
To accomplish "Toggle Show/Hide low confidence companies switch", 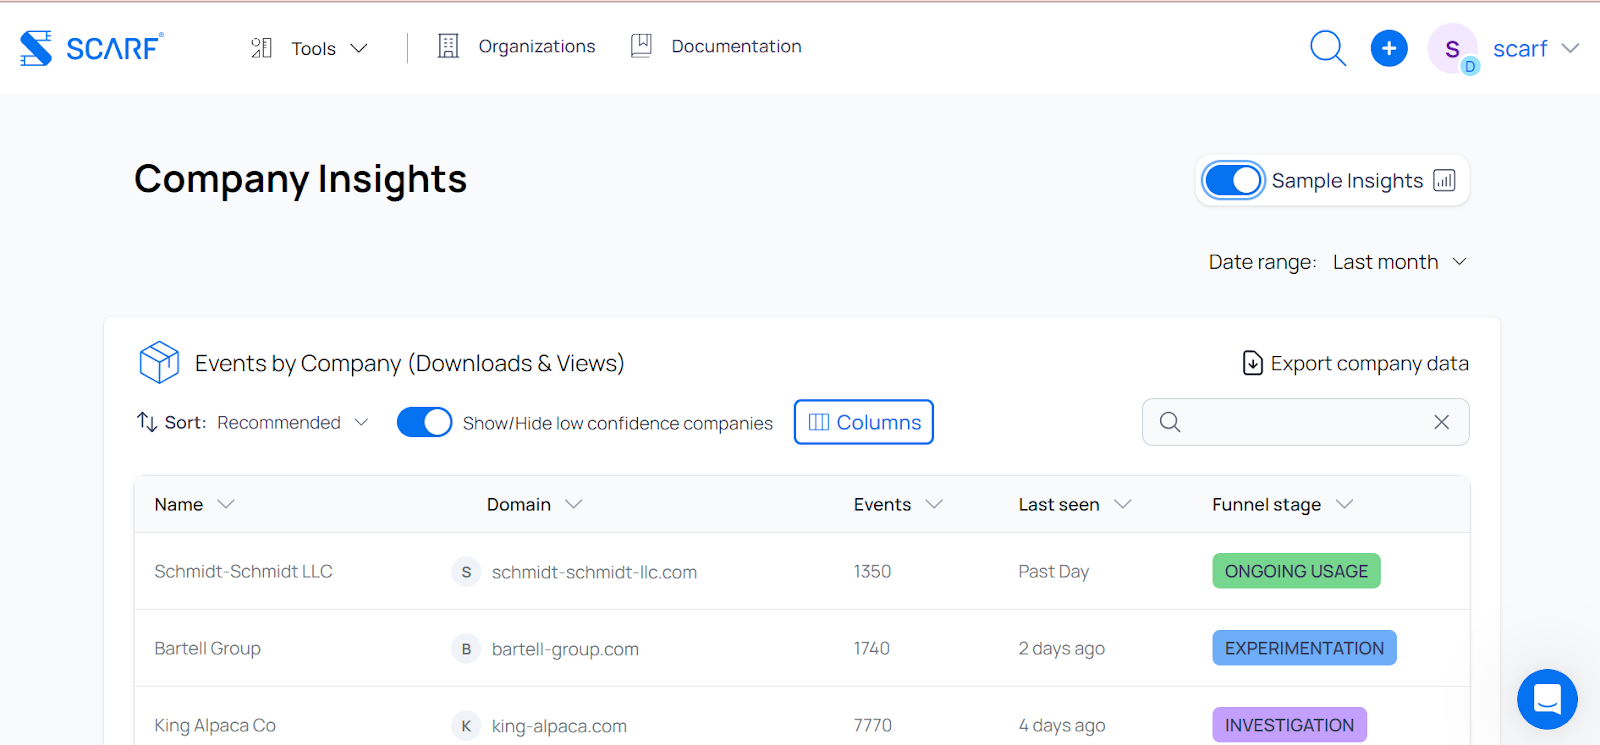I will click(x=424, y=422).
